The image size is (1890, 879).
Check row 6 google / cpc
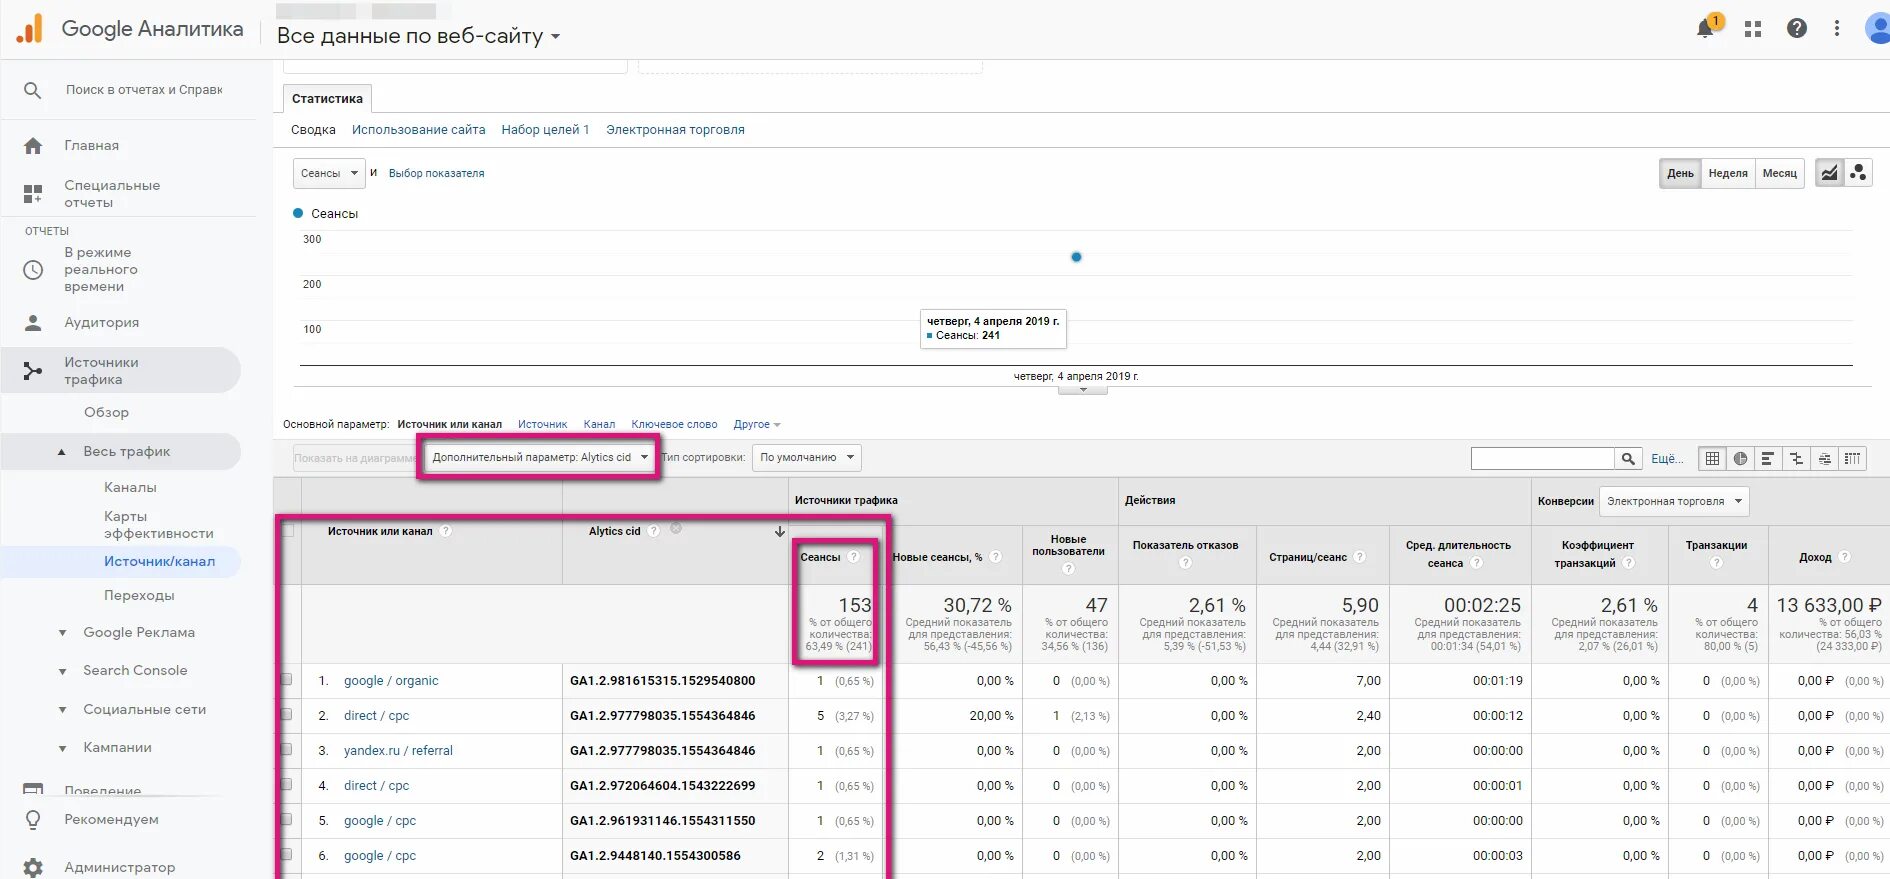287,855
